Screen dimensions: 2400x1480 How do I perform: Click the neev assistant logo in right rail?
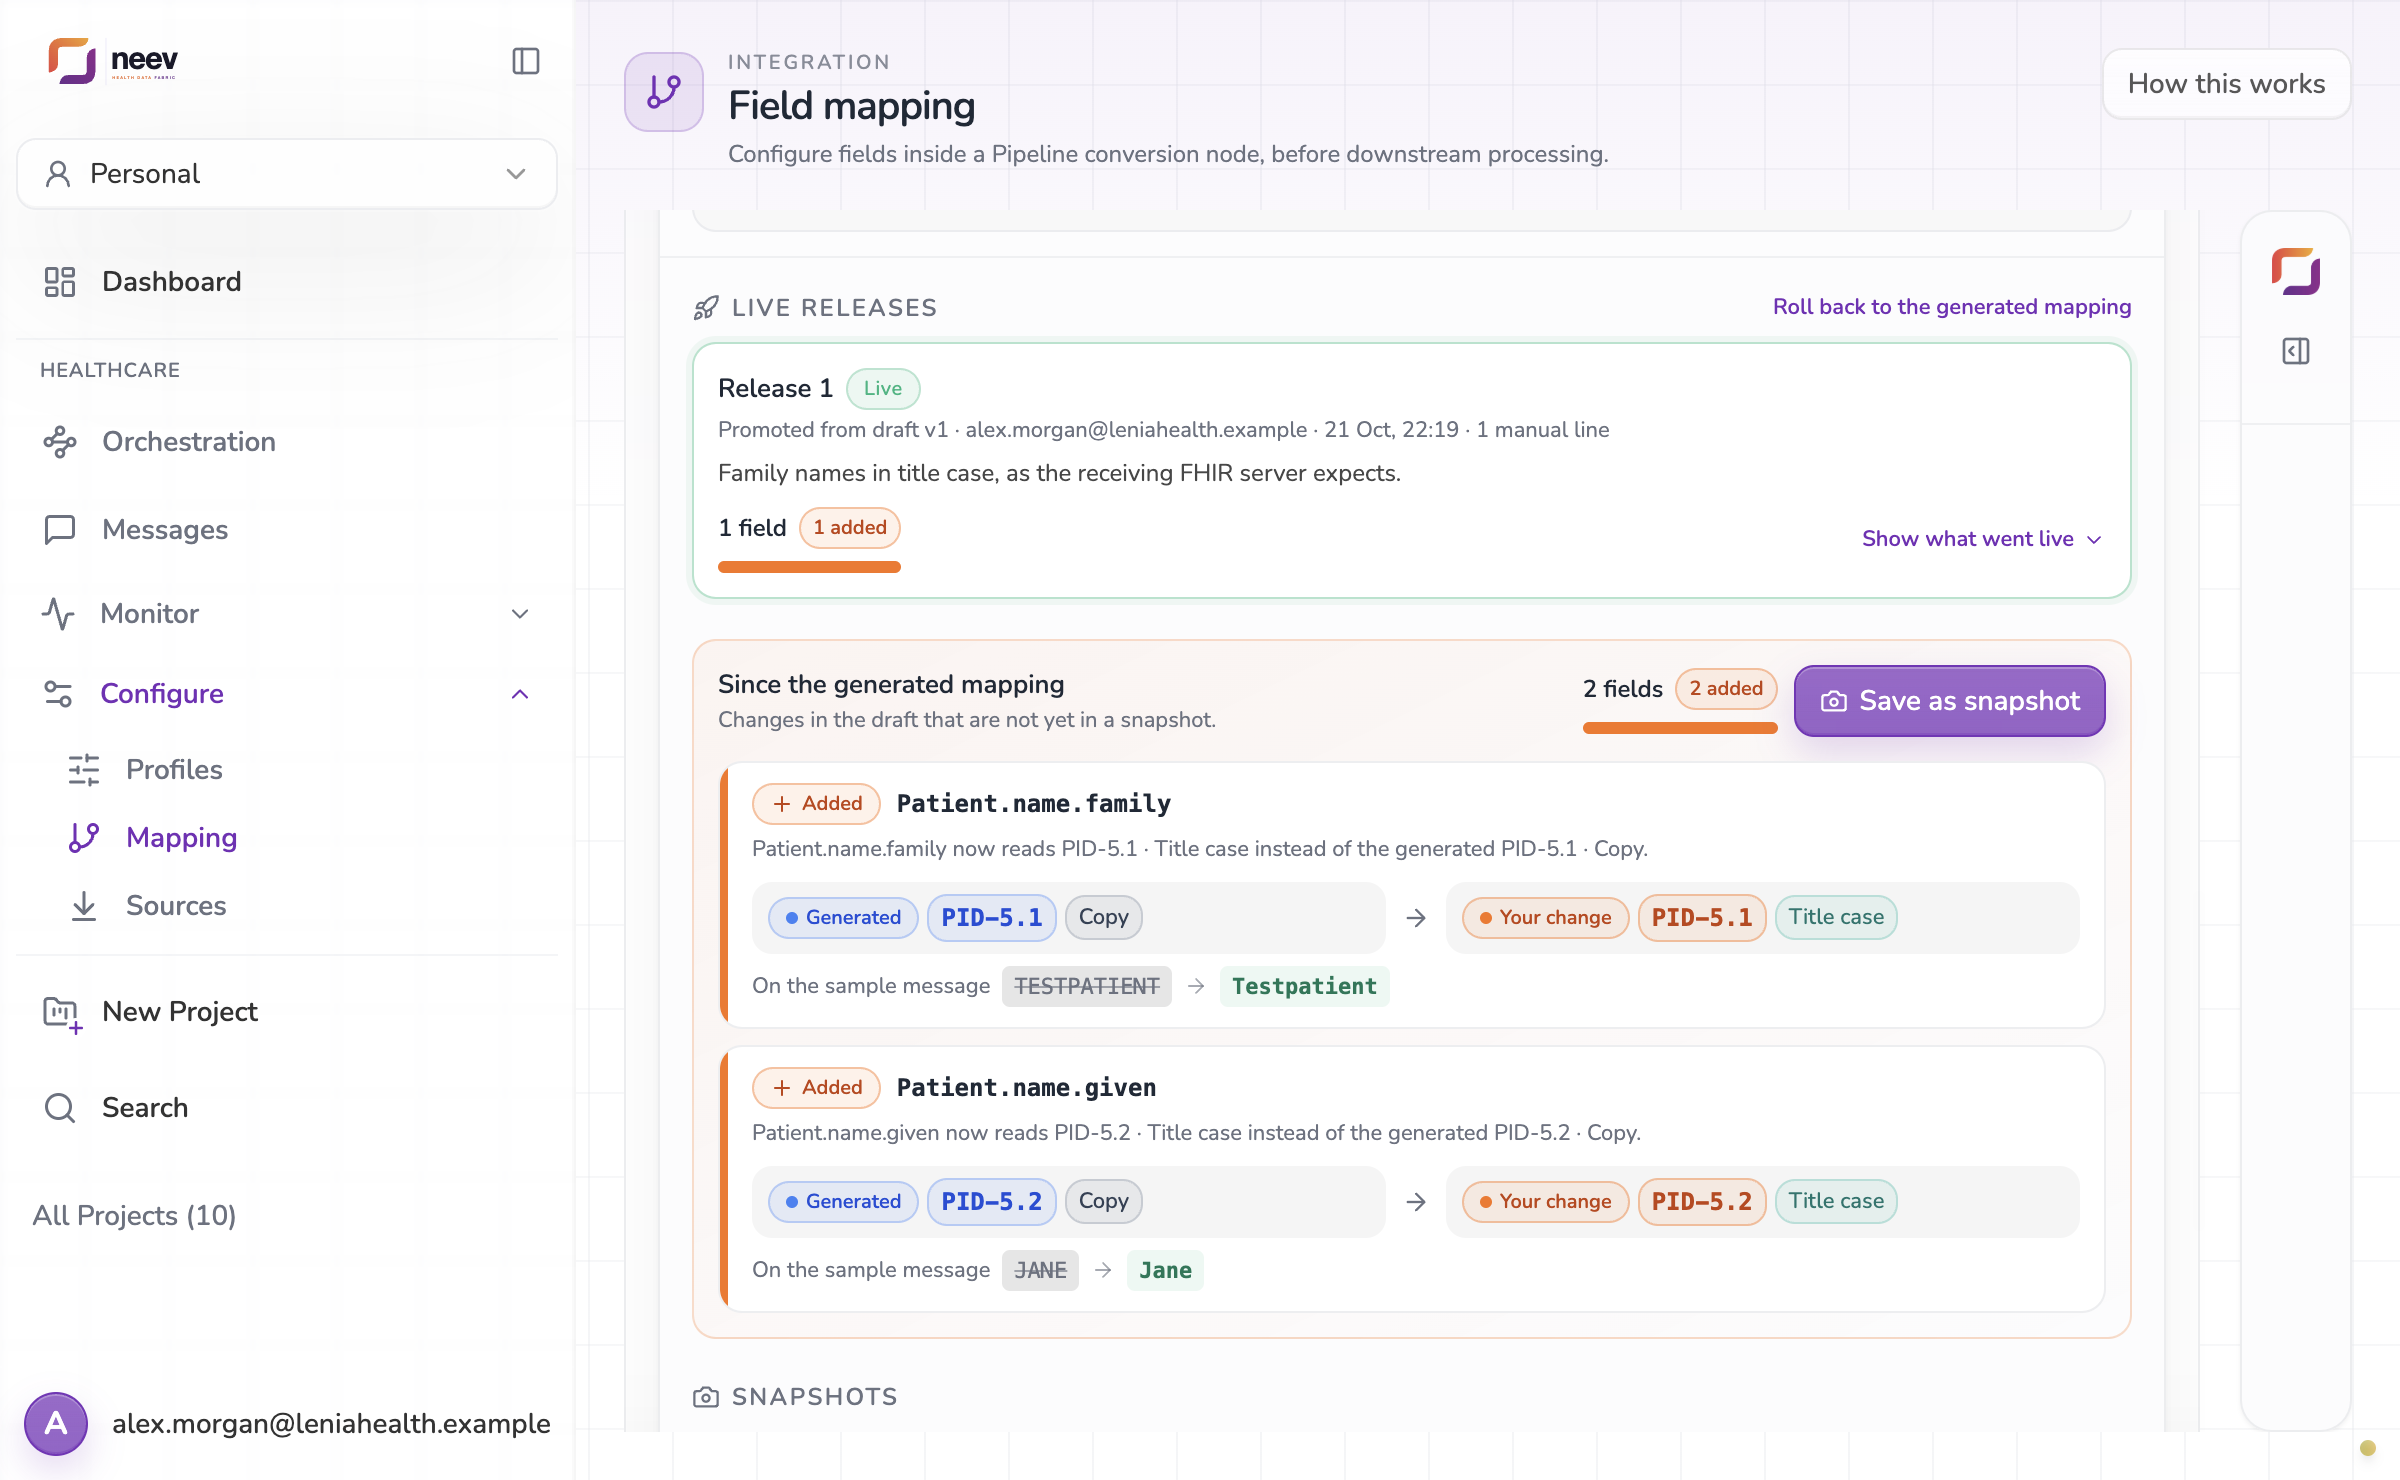point(2296,272)
